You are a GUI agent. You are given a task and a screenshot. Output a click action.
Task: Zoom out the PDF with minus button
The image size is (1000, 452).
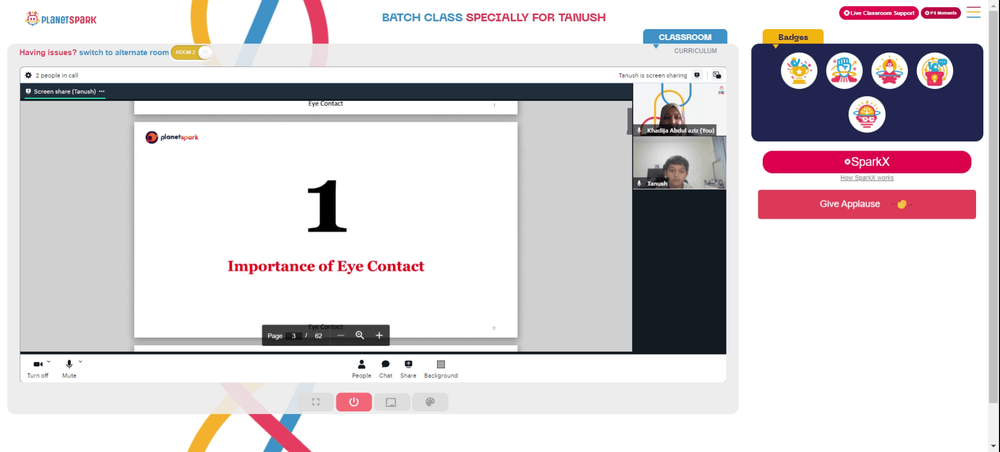coord(341,335)
